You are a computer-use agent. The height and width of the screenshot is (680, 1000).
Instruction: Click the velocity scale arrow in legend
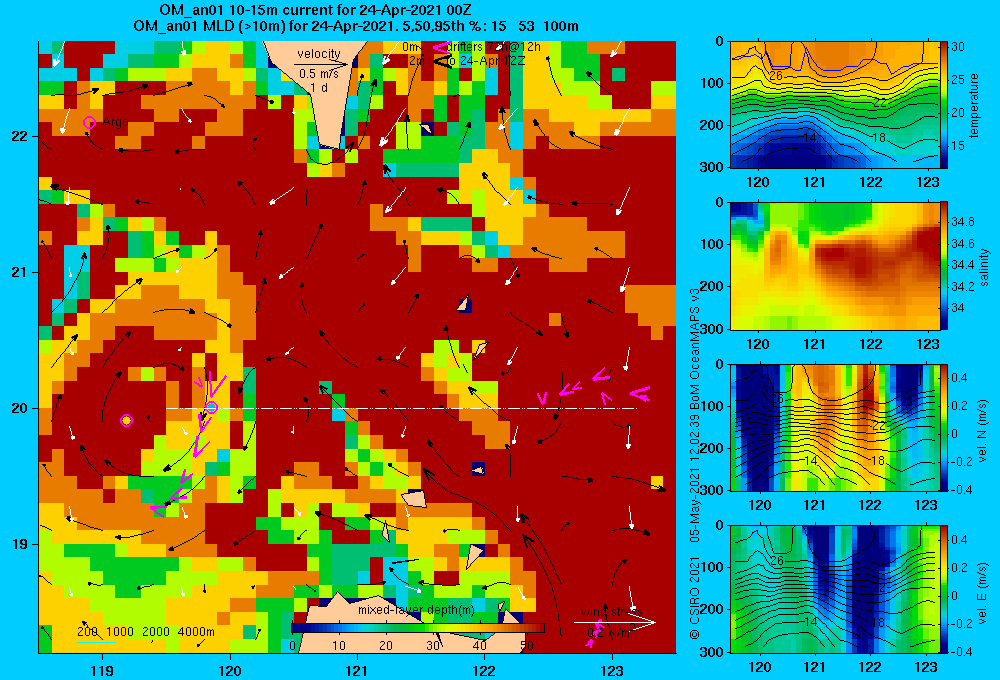(321, 64)
